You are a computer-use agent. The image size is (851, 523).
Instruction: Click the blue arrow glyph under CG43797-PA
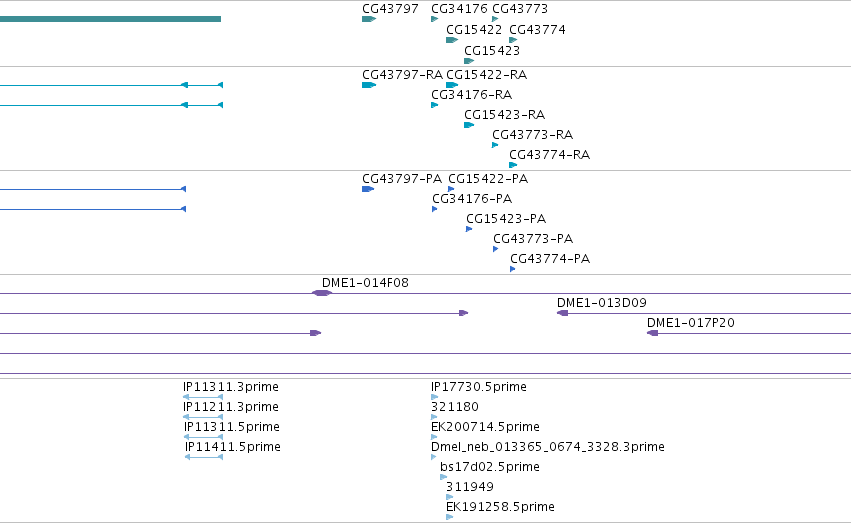[368, 189]
